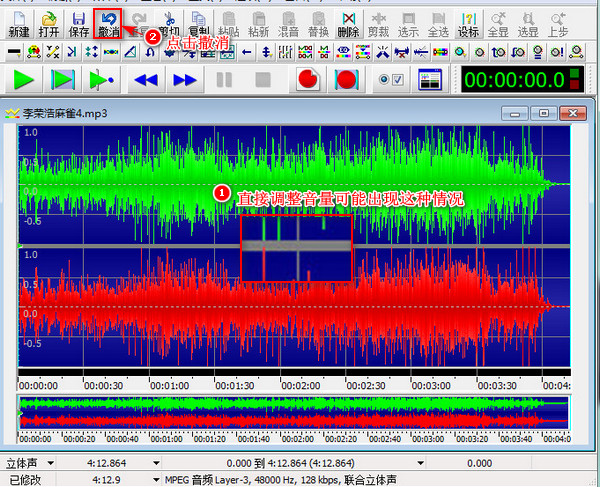Click the green level indicator beside the timer
Viewport: 600px width, 487px height.
[574, 73]
